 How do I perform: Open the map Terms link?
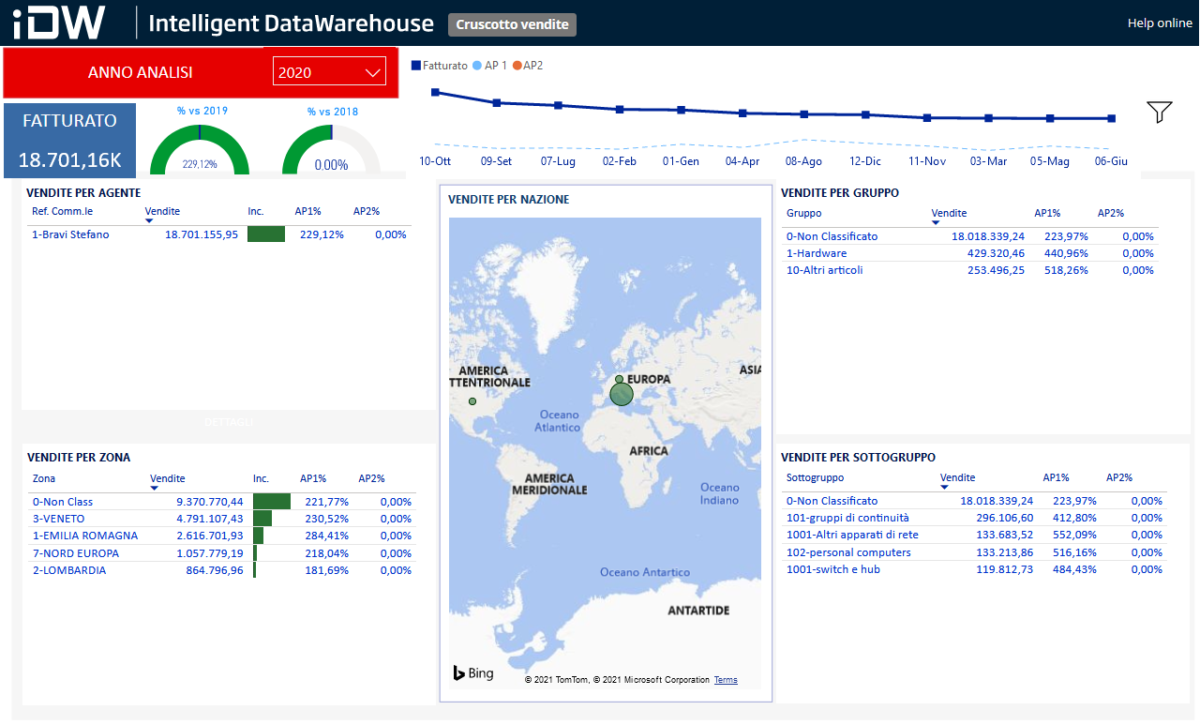tap(726, 680)
